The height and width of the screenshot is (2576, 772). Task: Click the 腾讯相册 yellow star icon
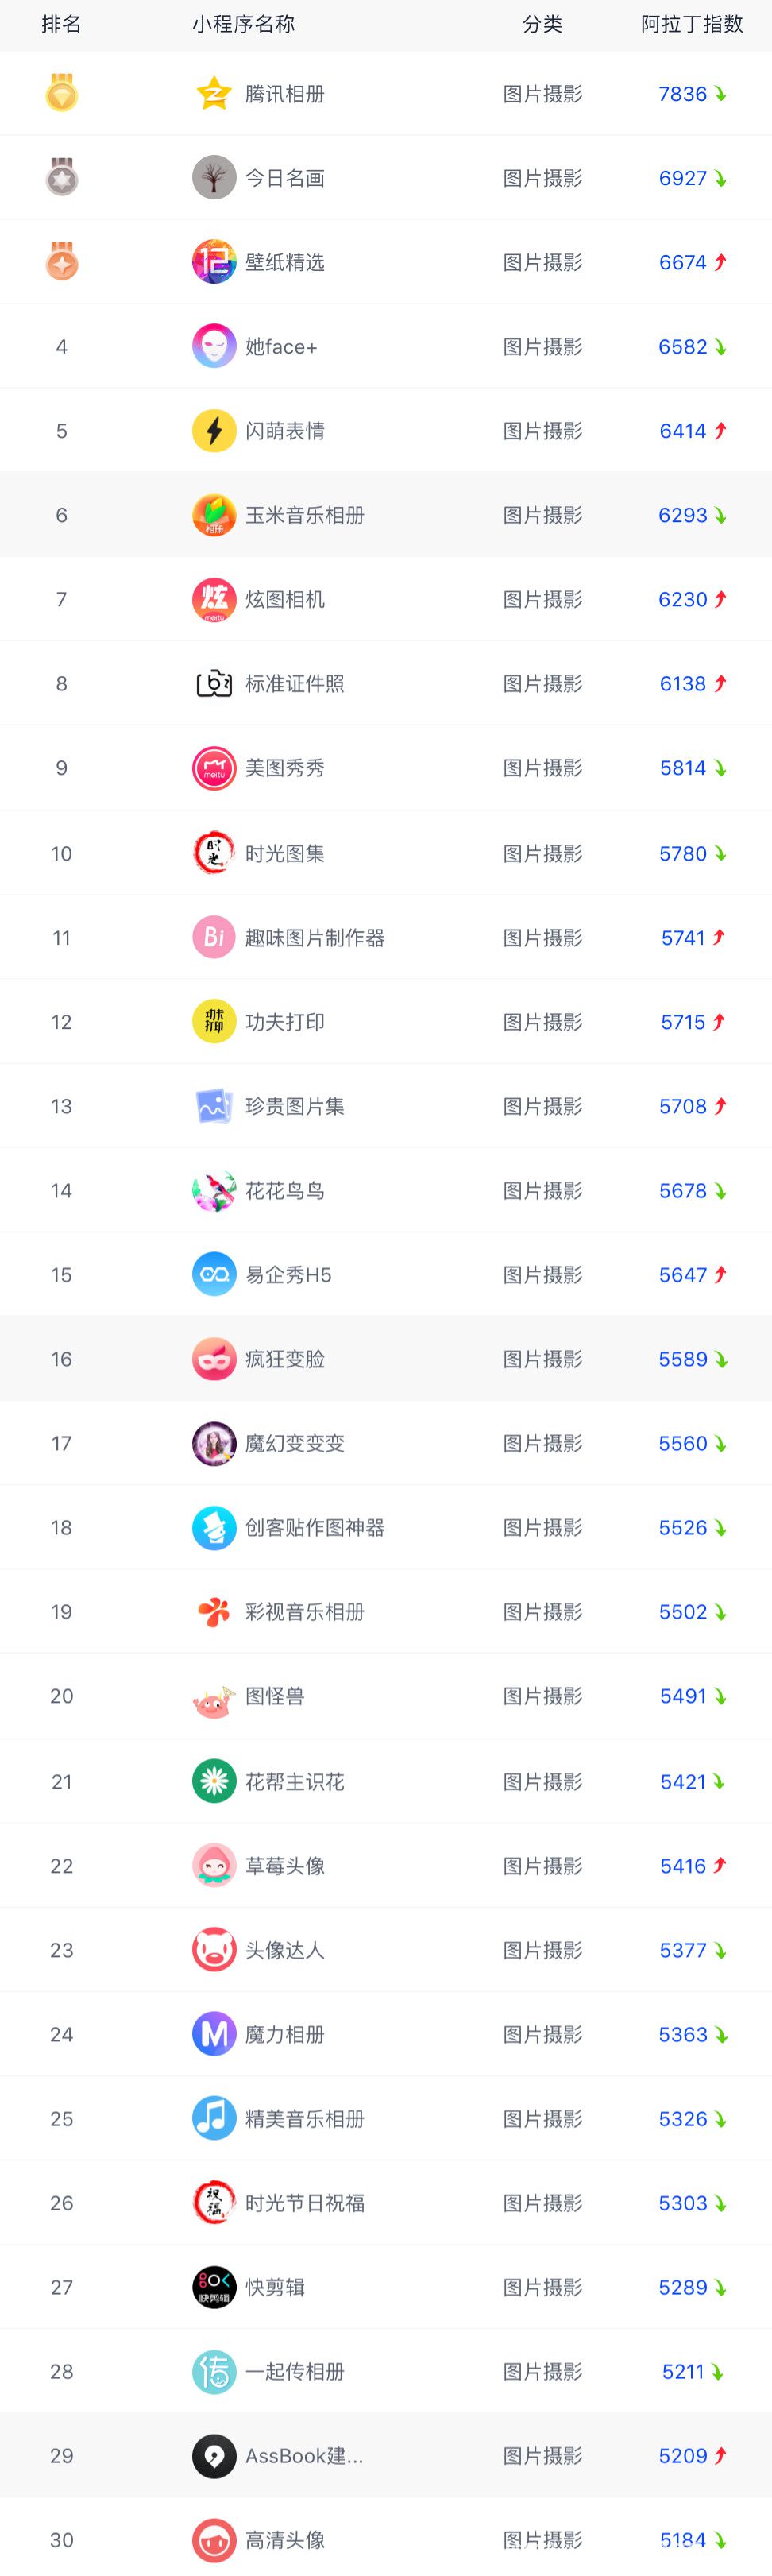(x=214, y=94)
